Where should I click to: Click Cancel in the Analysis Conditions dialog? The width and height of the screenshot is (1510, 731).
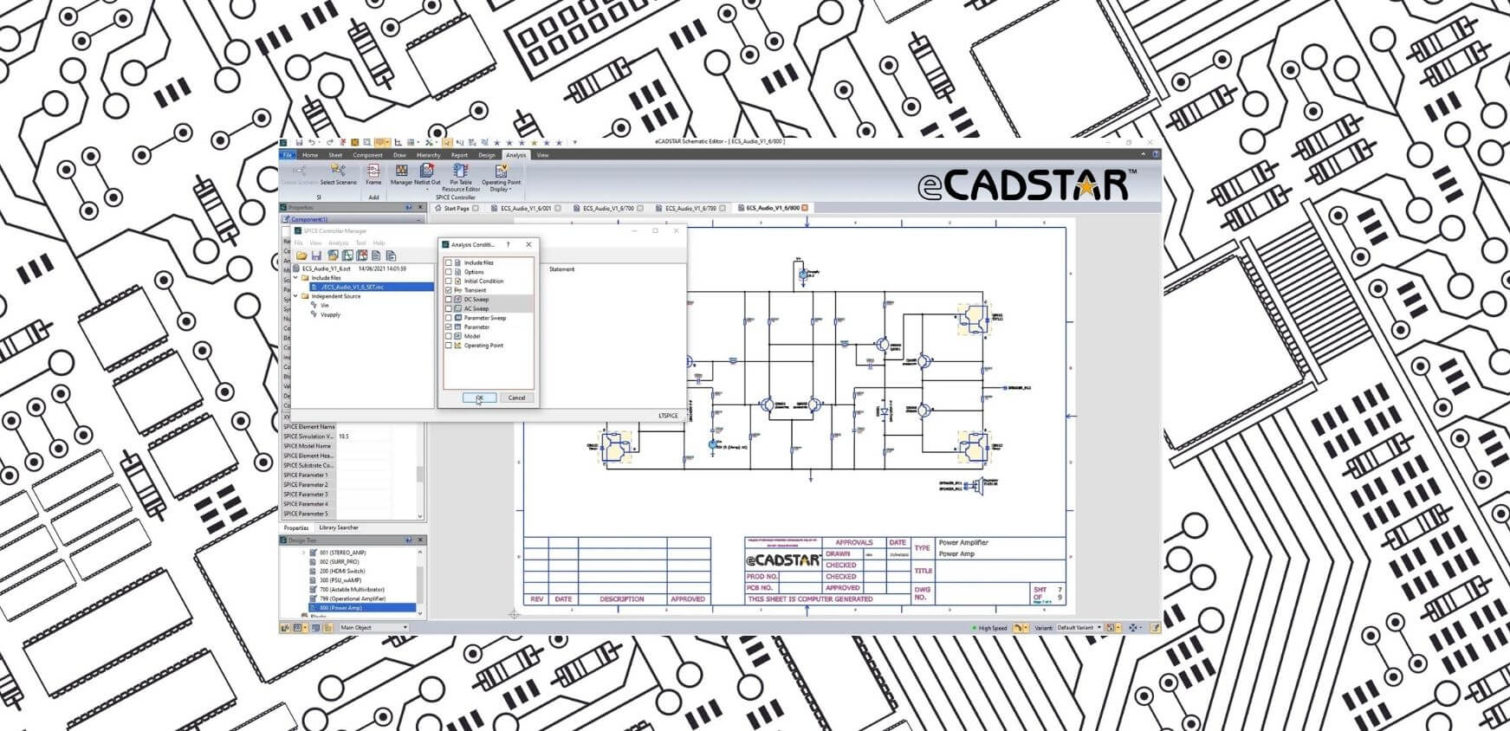click(517, 398)
